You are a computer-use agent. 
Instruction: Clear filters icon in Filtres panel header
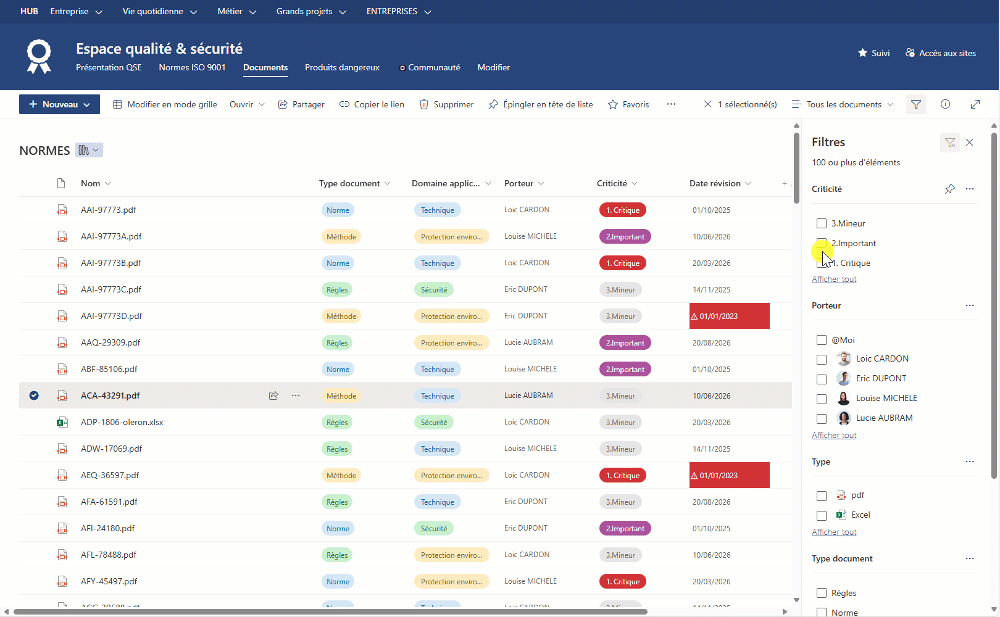[x=950, y=142]
